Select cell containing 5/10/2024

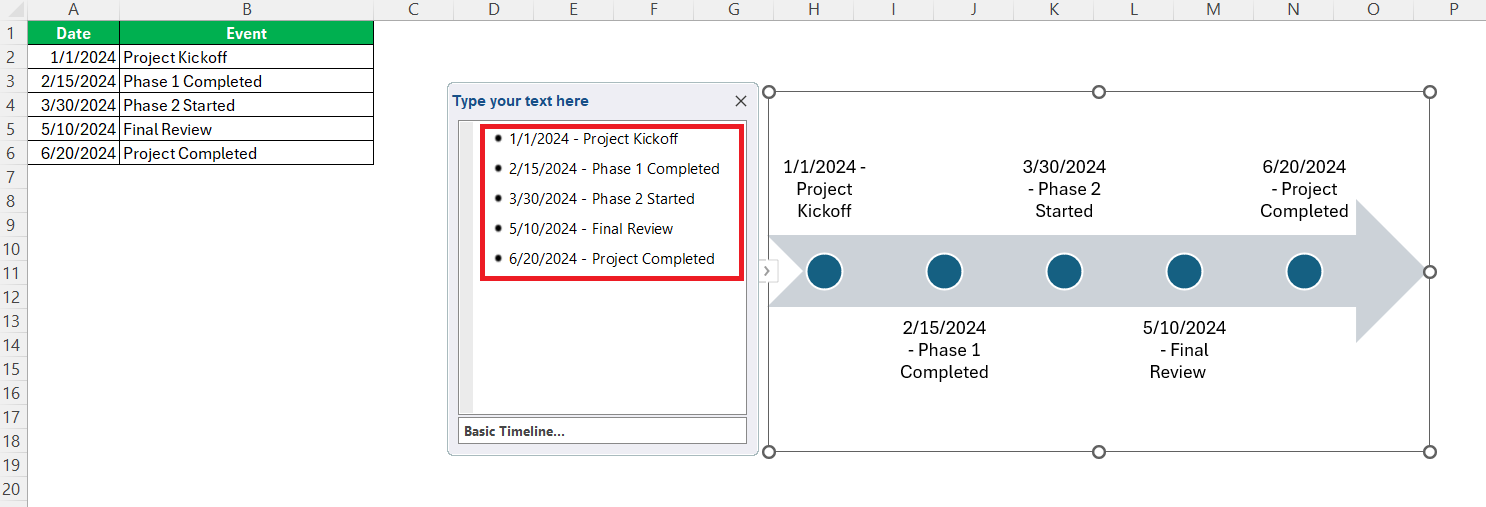point(73,129)
